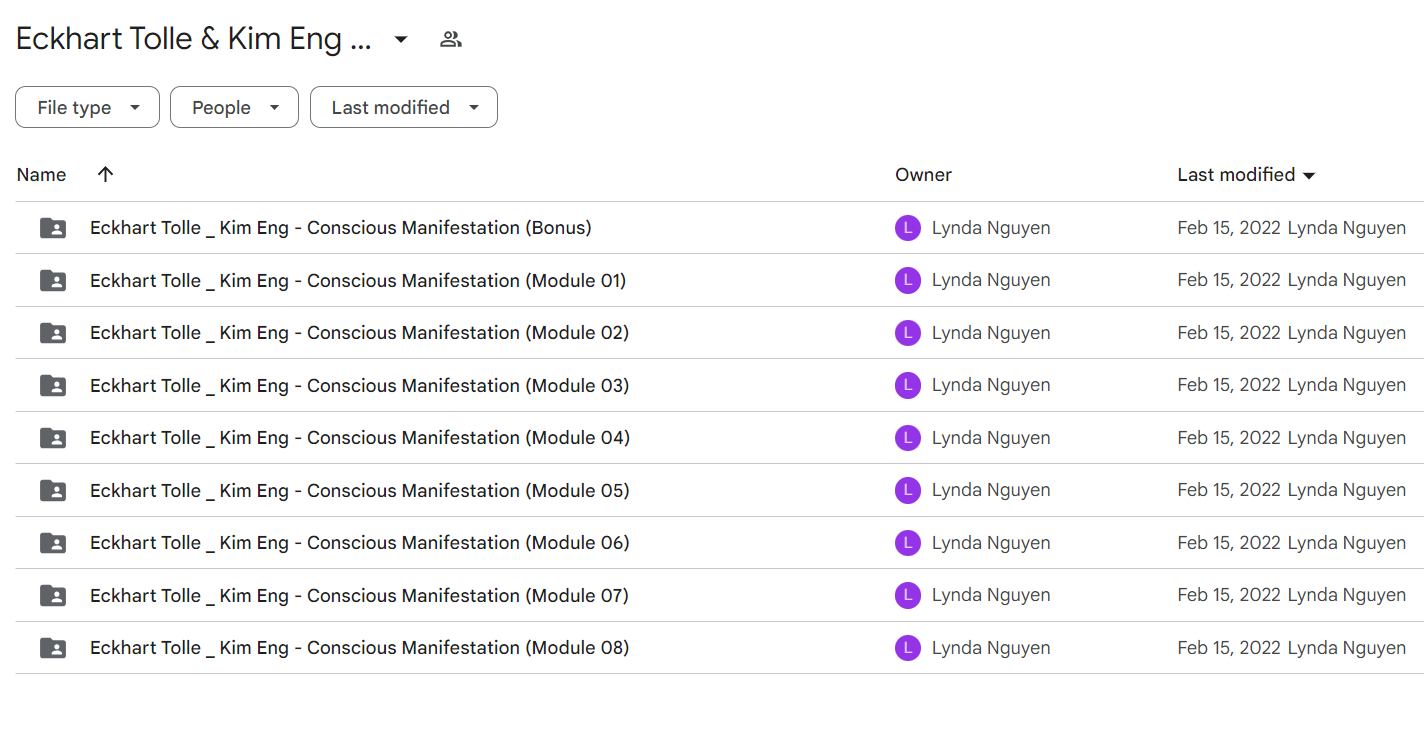Select the Conscious Manifestation (Module 06) folder name
This screenshot has height=731, width=1424.
[x=360, y=543]
